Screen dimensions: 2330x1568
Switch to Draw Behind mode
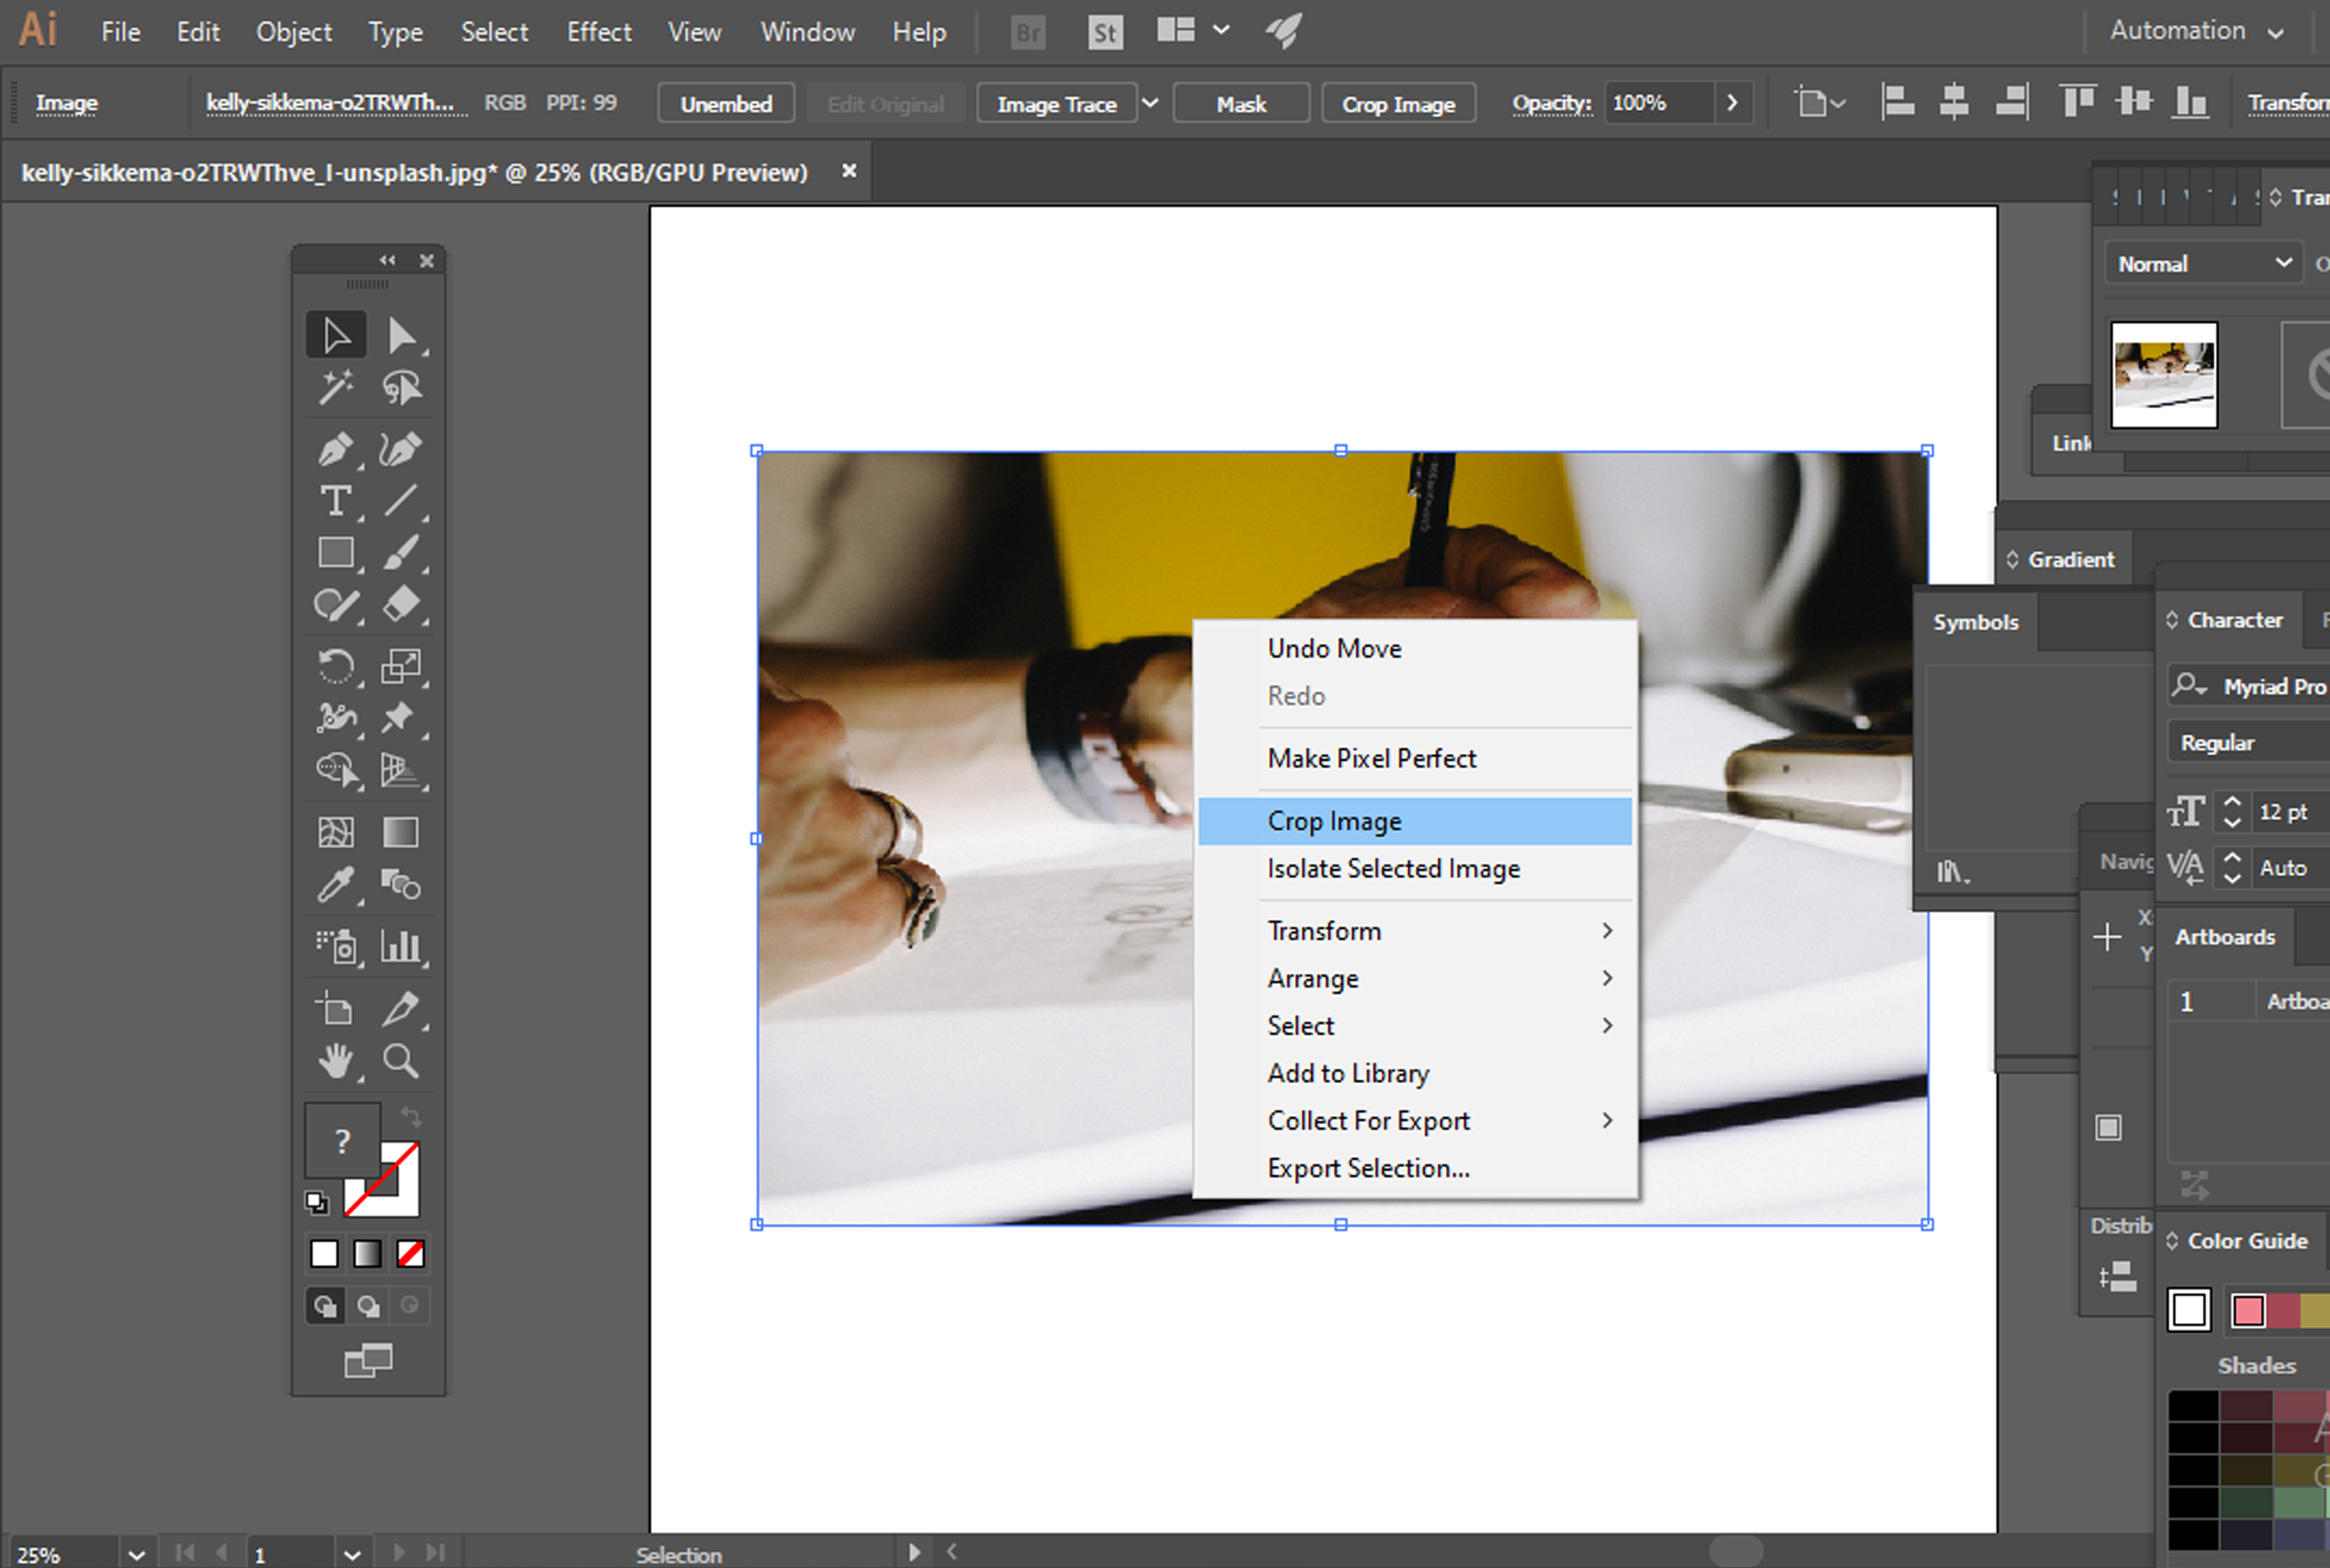pos(368,1306)
